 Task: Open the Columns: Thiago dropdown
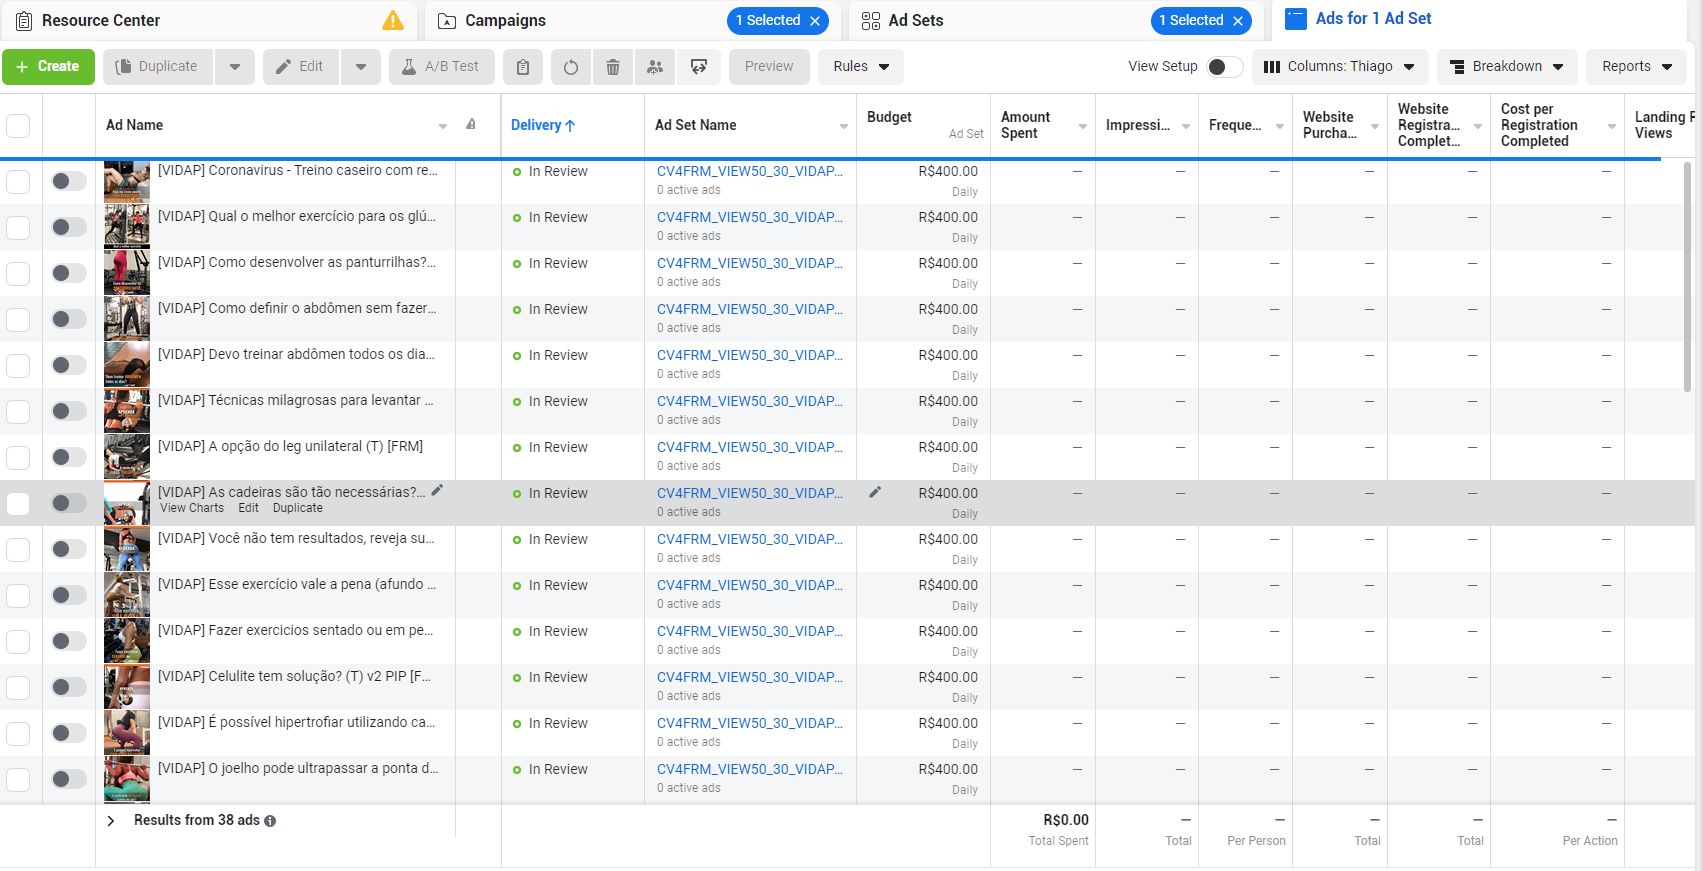(x=1339, y=67)
